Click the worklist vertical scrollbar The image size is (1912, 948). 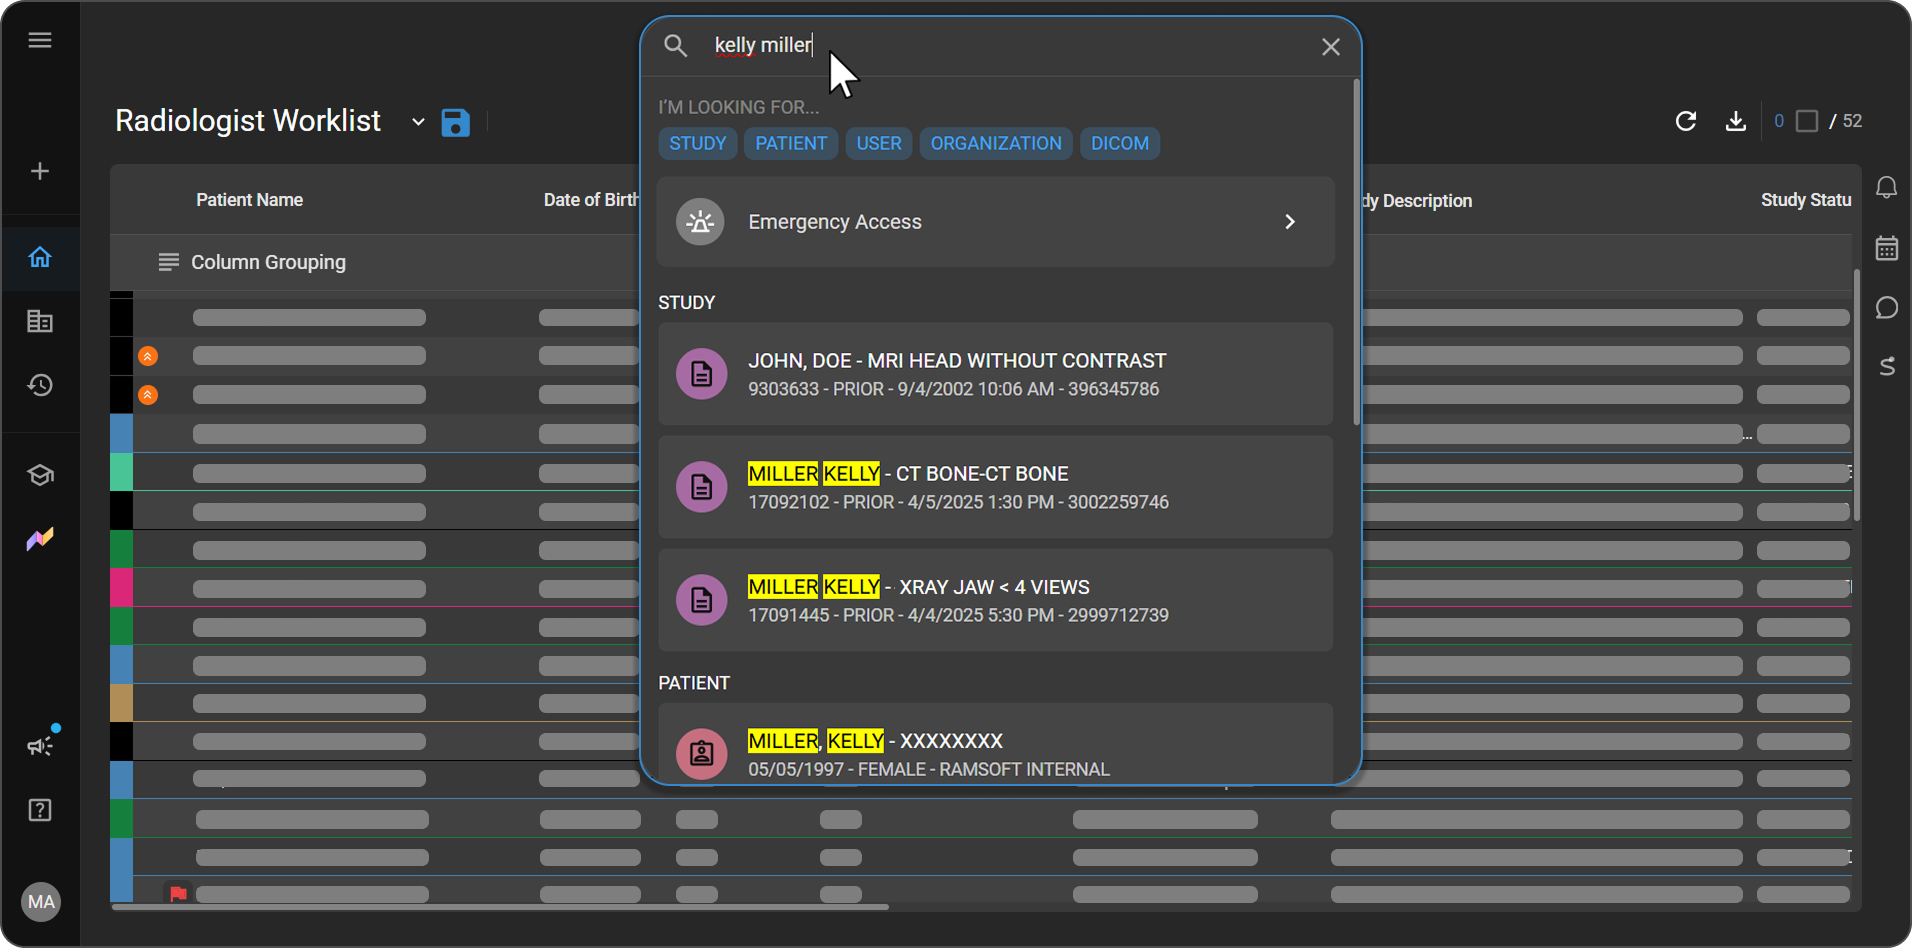click(x=1857, y=395)
